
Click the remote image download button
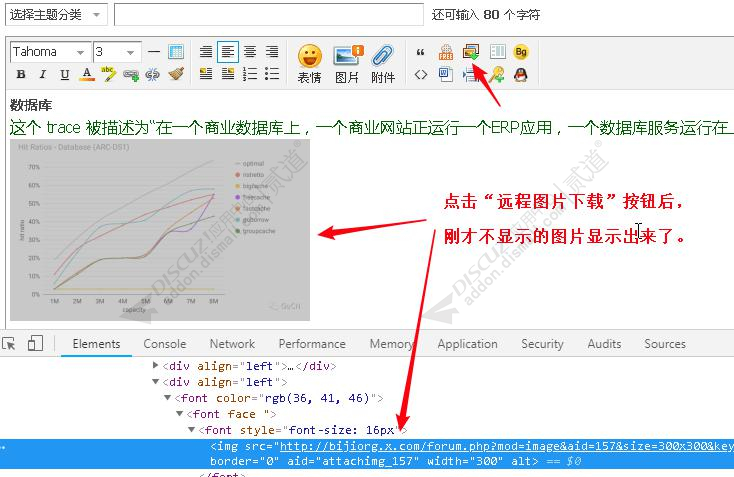[x=471, y=51]
